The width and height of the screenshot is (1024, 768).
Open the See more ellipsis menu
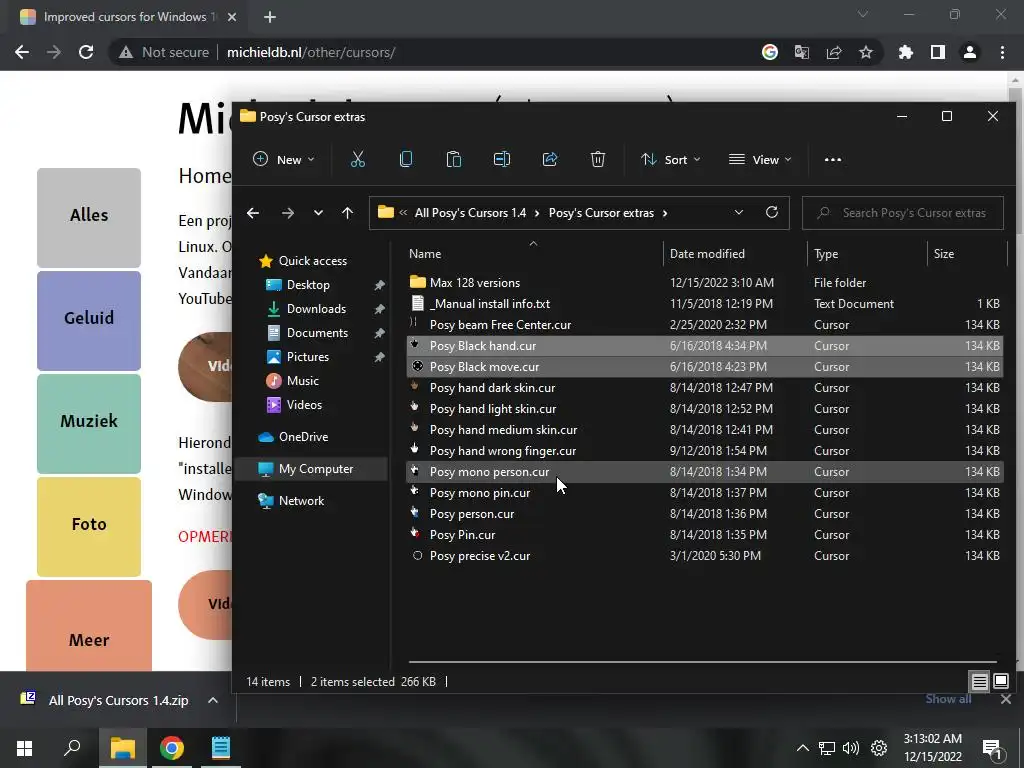pos(833,159)
